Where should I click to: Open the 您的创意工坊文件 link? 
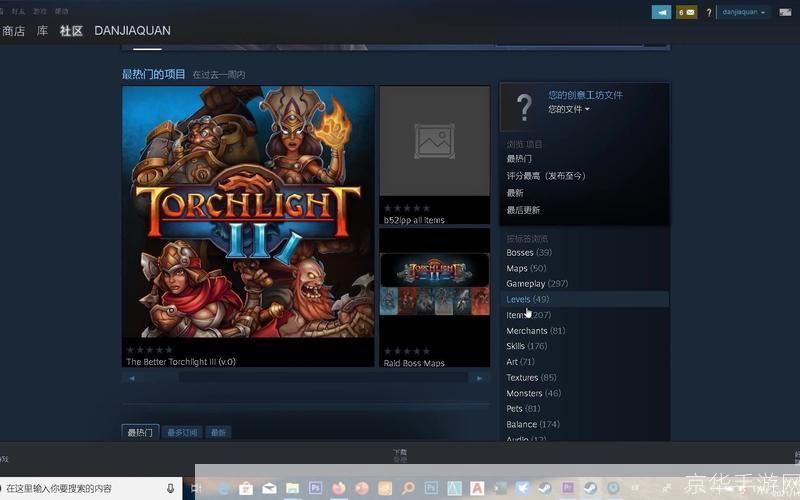[x=585, y=95]
